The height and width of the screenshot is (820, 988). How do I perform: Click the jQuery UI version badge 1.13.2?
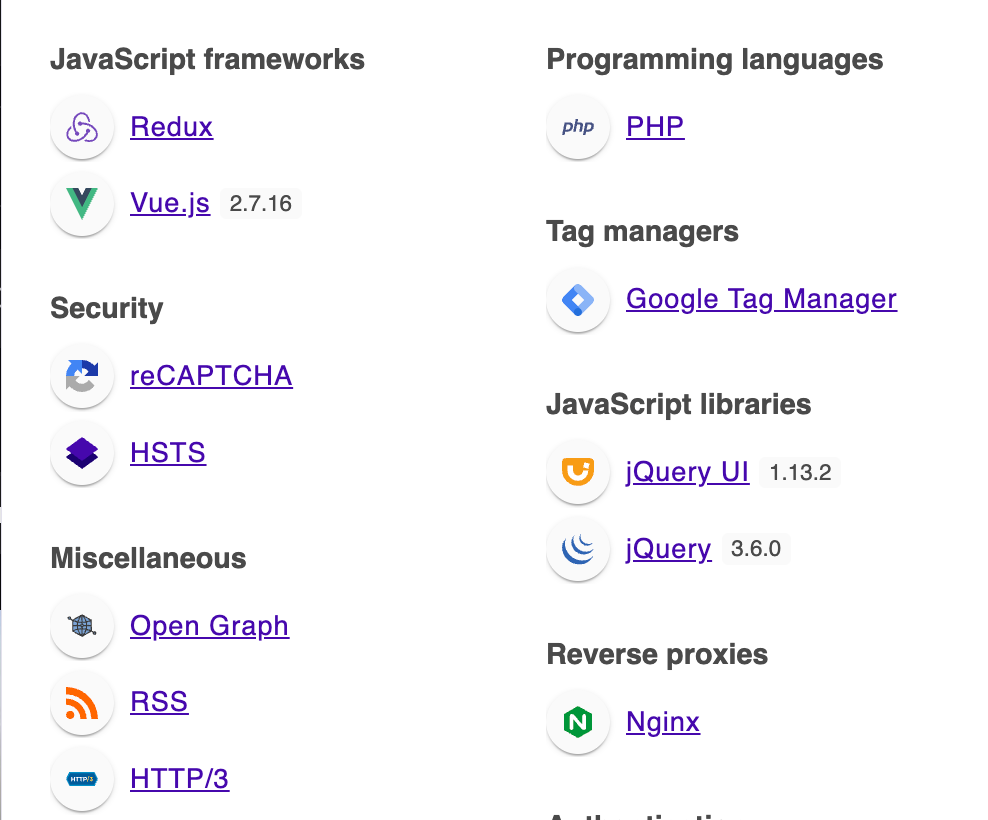[x=800, y=472]
